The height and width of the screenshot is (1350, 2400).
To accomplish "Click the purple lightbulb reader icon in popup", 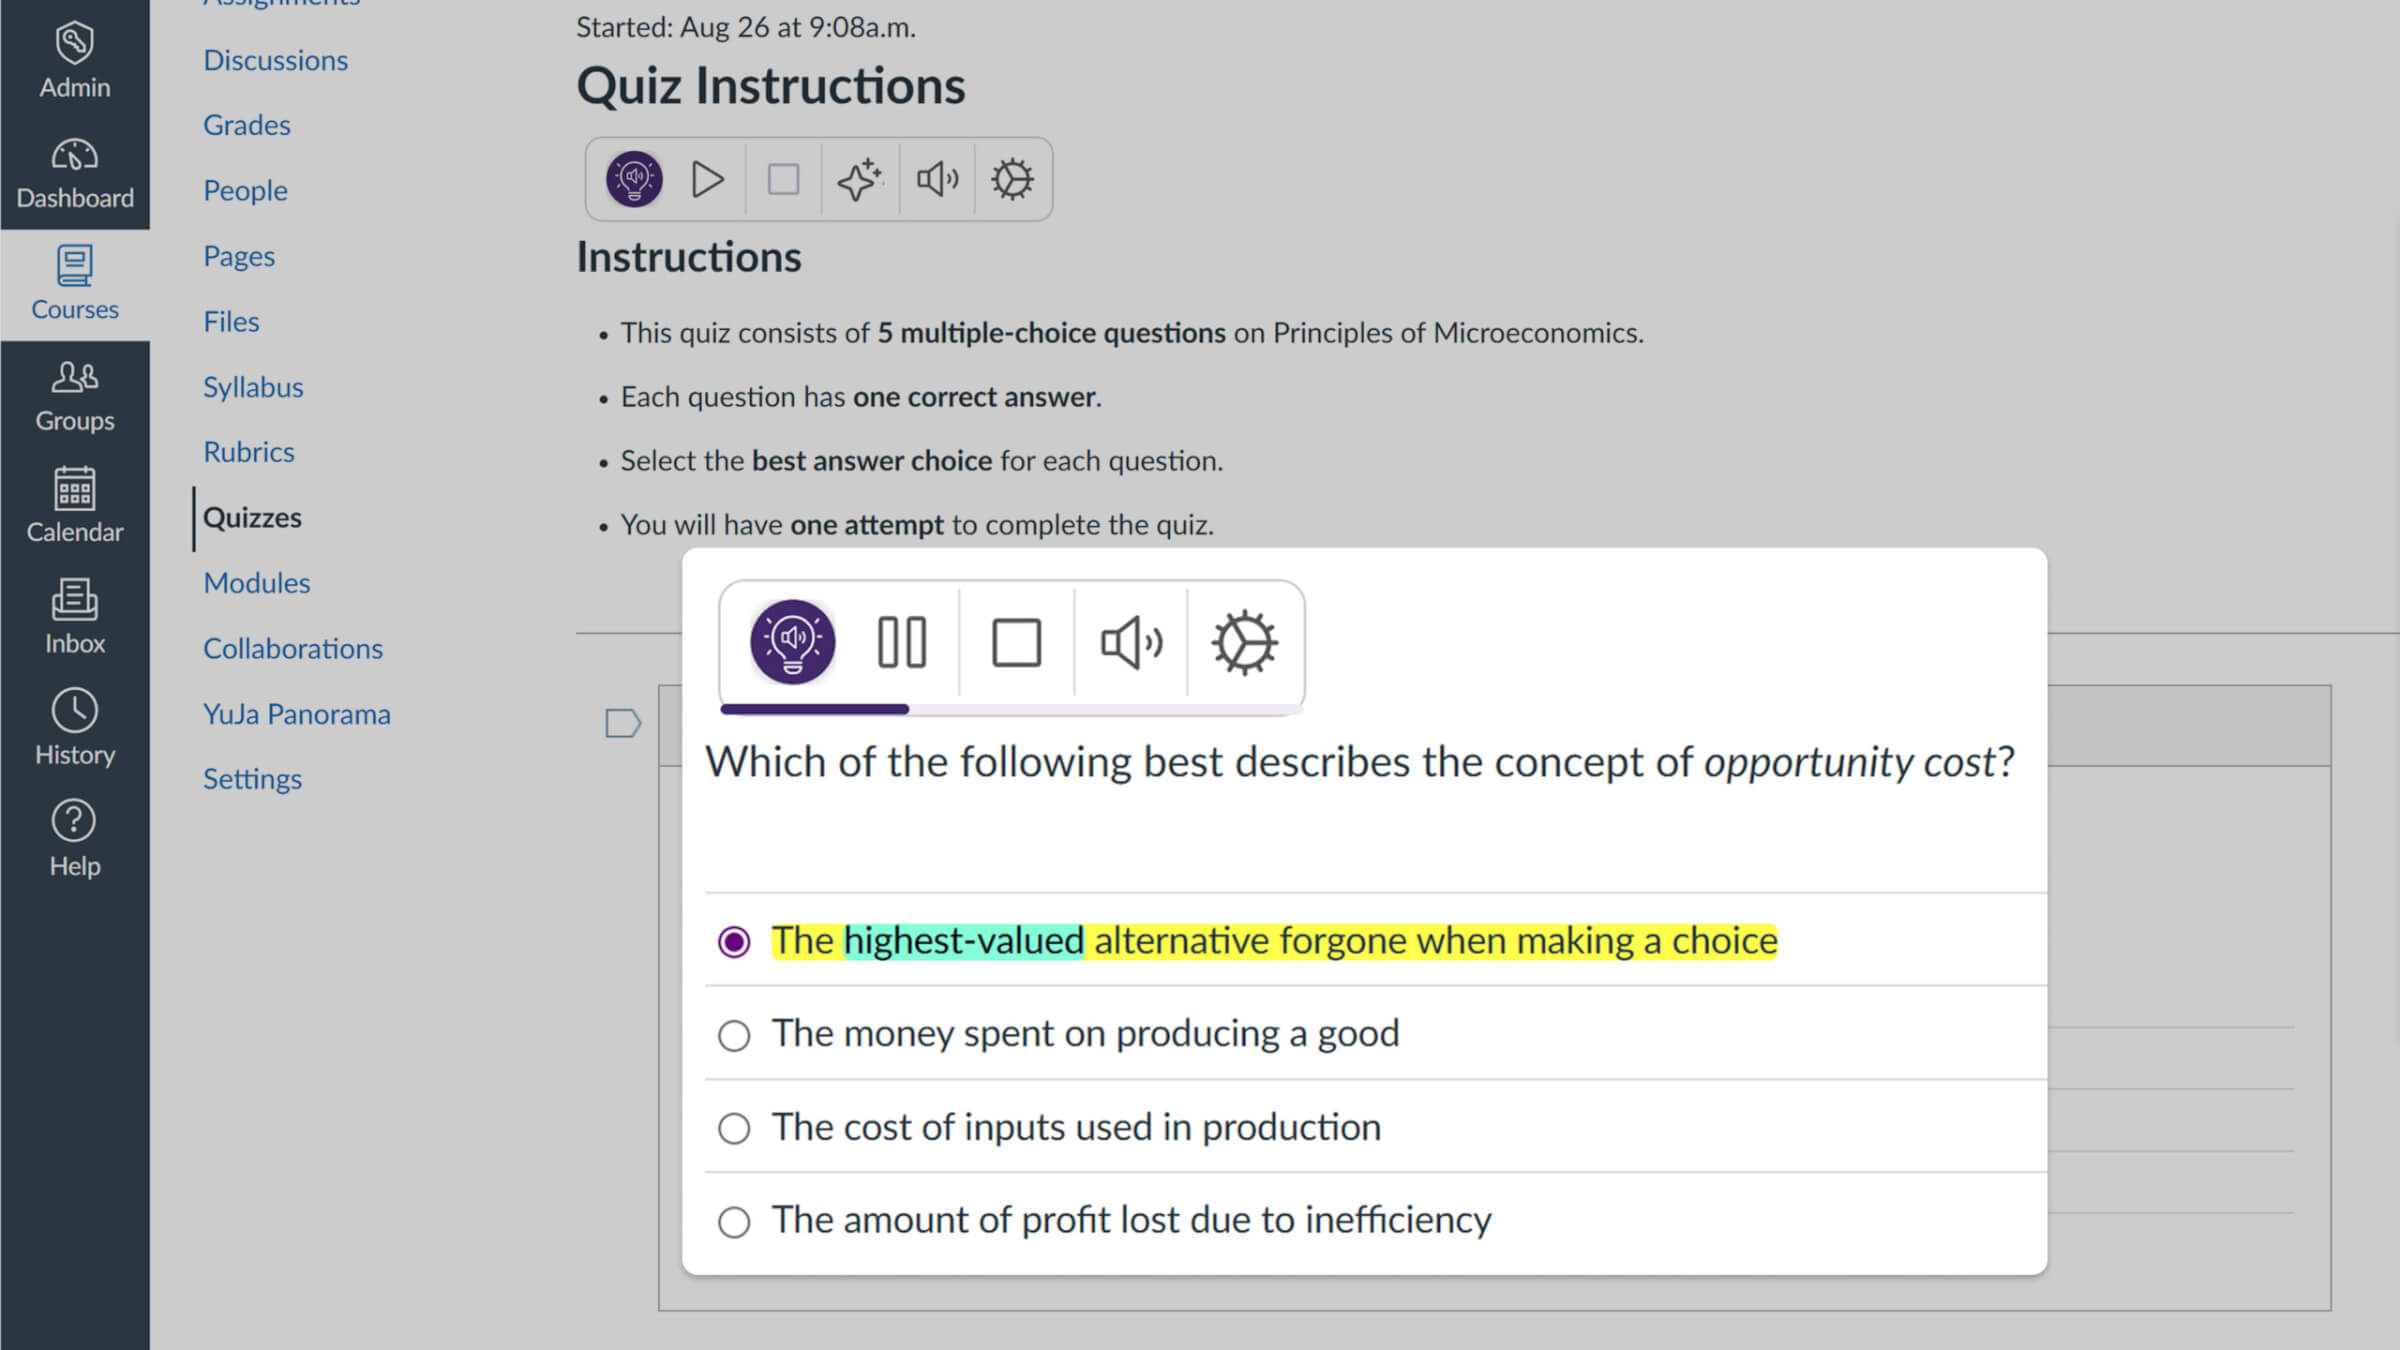I will point(793,642).
